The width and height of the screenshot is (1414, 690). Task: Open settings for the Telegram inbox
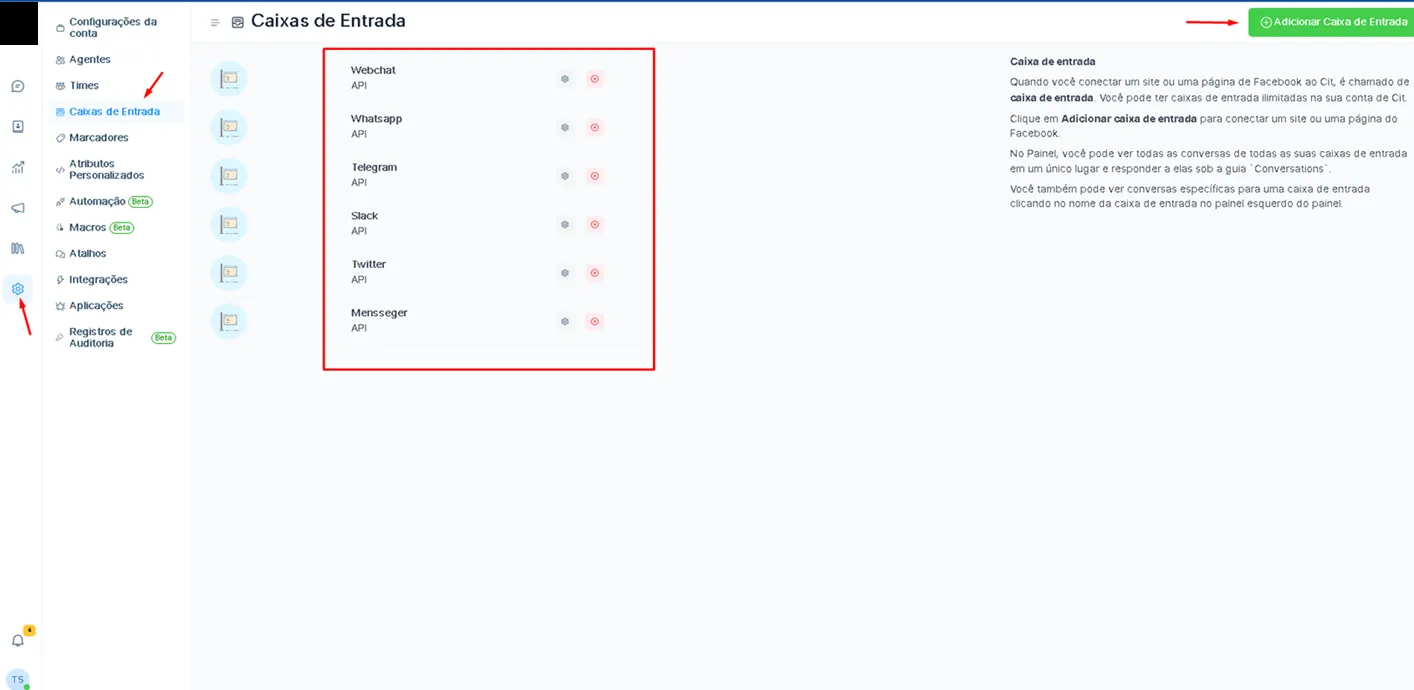tap(565, 176)
